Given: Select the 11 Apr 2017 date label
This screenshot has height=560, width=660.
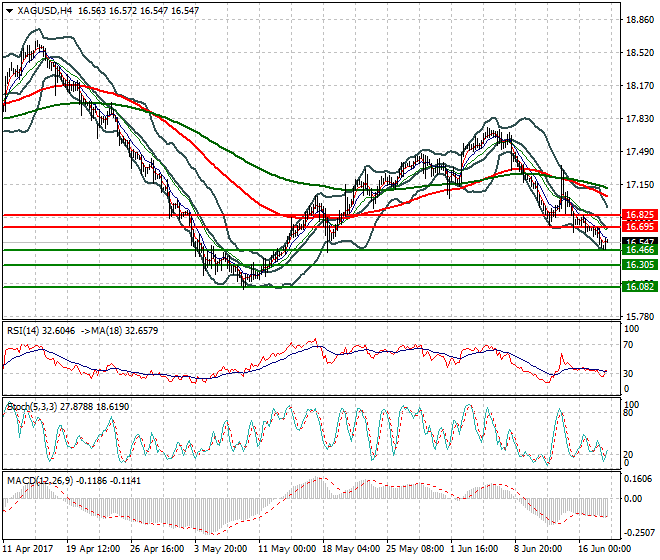Looking at the screenshot, I should tap(28, 549).
